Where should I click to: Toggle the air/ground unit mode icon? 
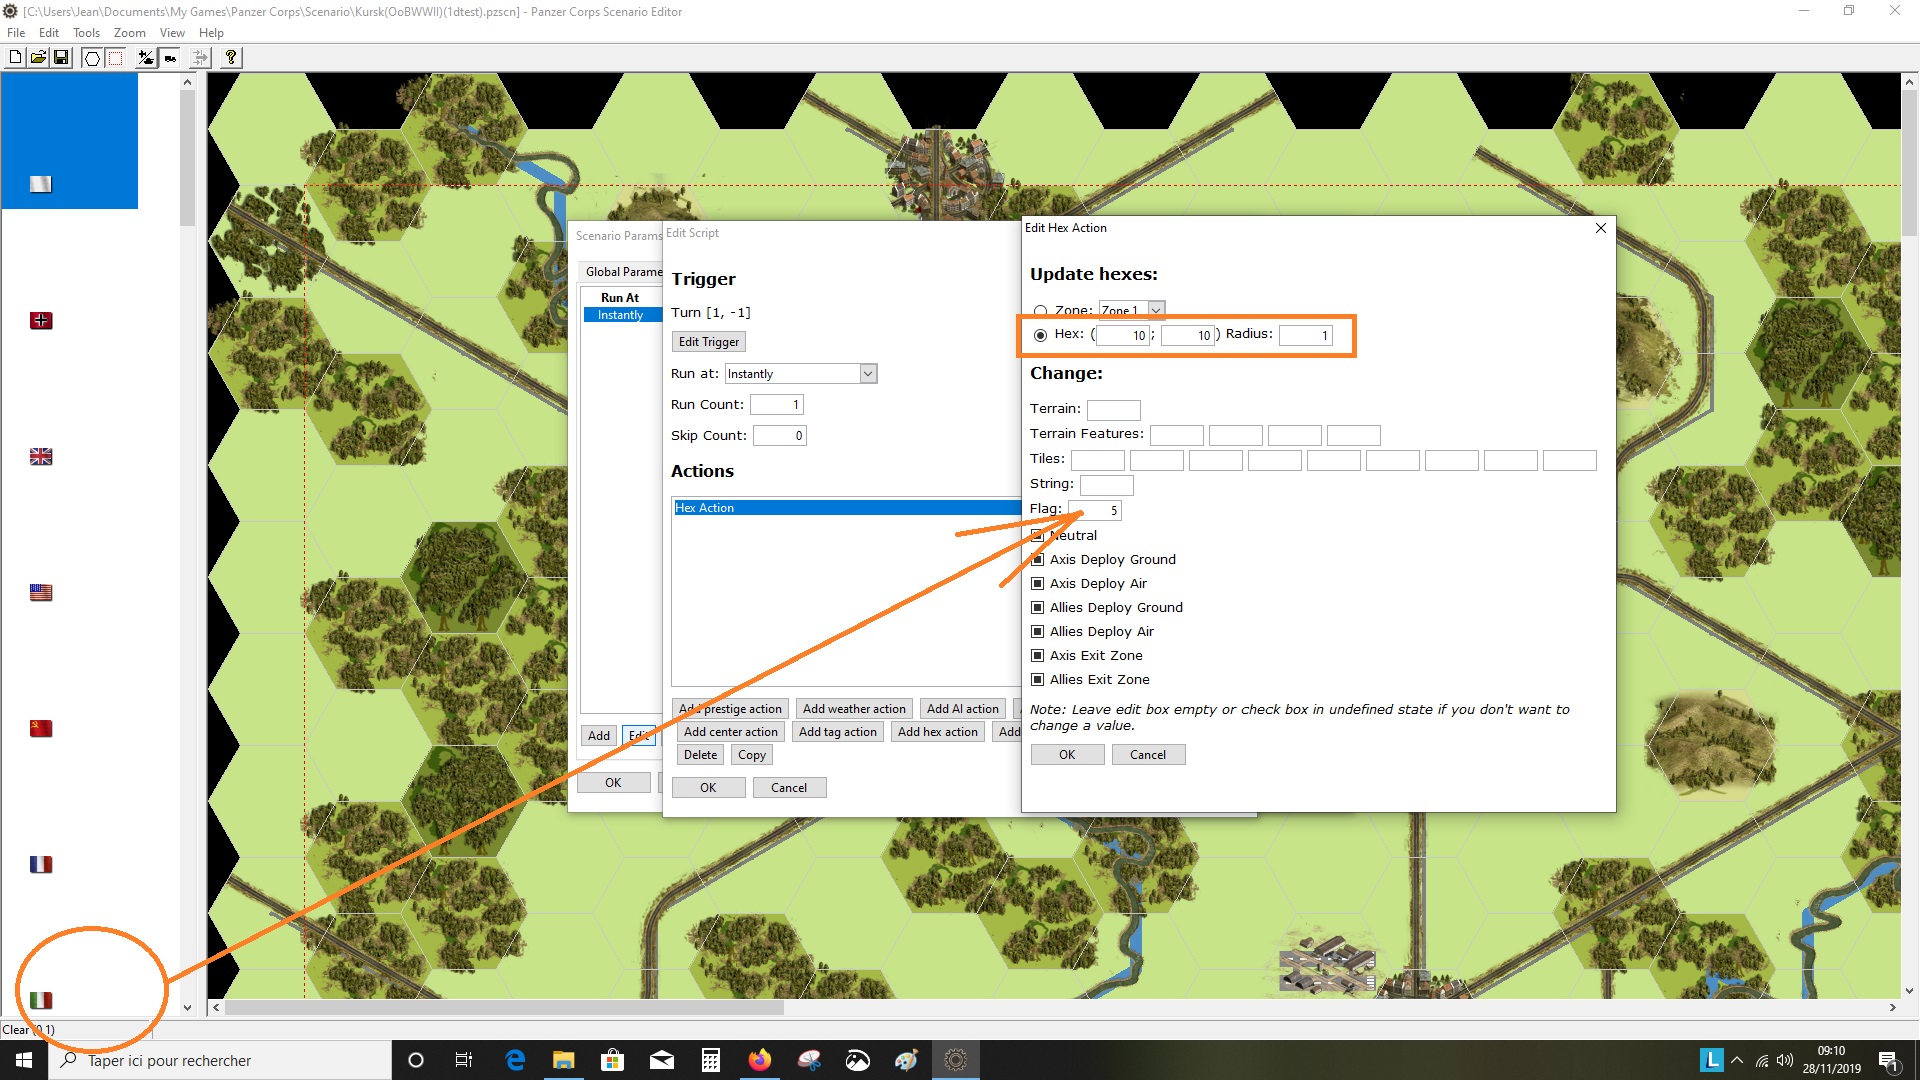146,58
